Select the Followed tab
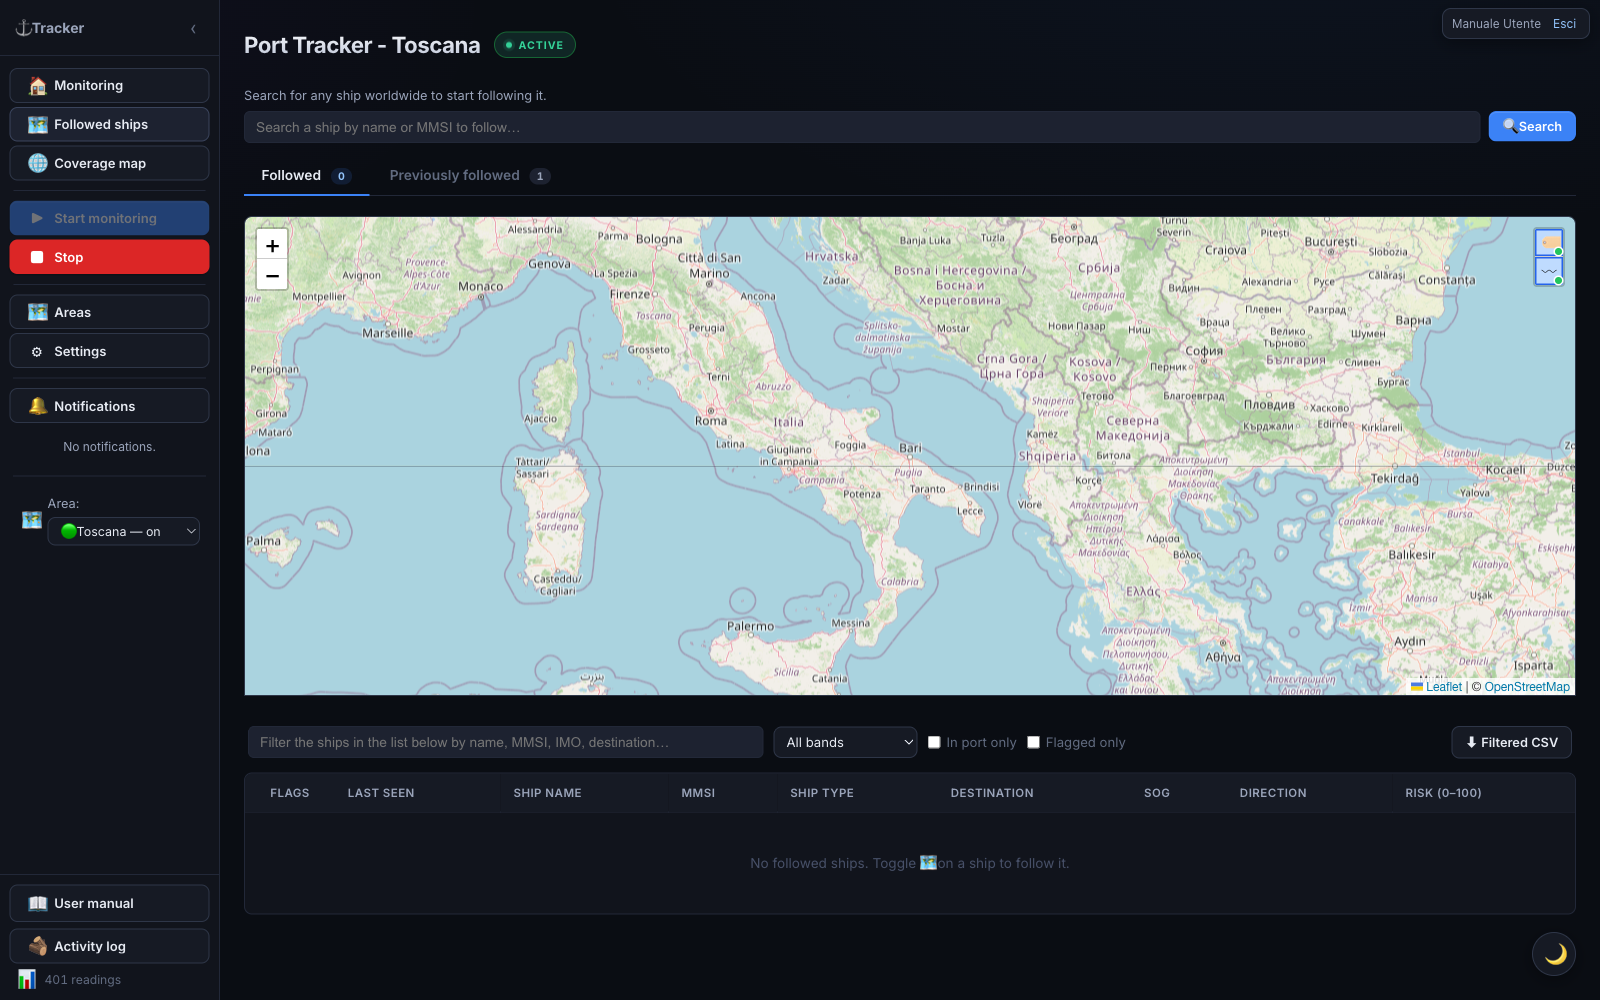This screenshot has width=1600, height=1000. 306,176
